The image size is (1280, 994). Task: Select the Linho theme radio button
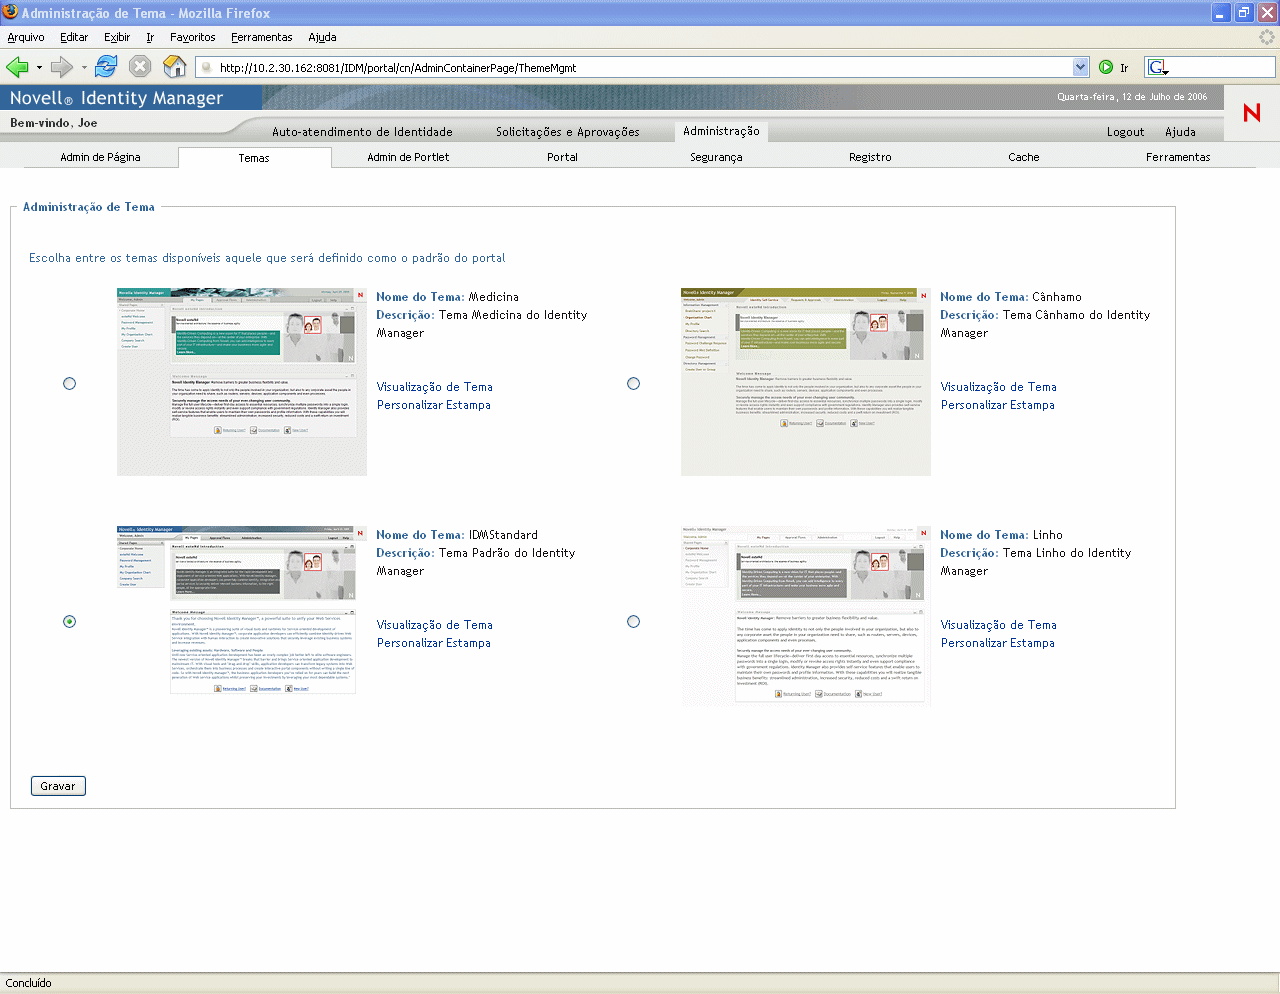pos(633,621)
